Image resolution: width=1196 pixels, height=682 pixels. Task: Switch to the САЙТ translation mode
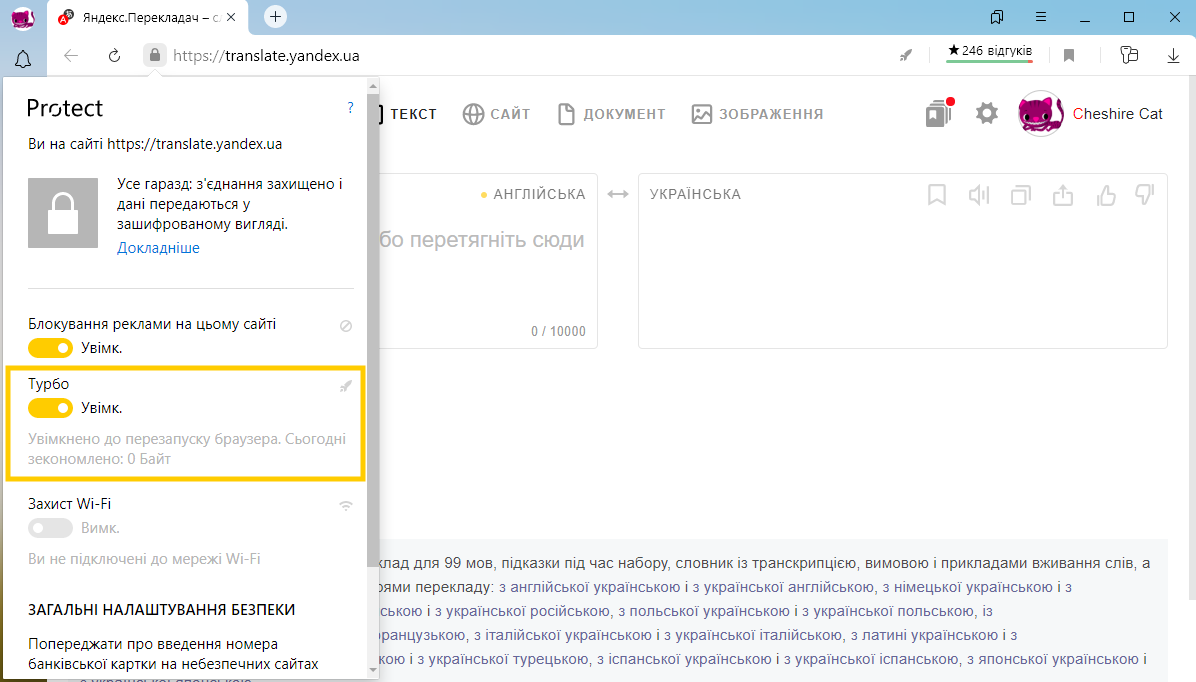496,114
